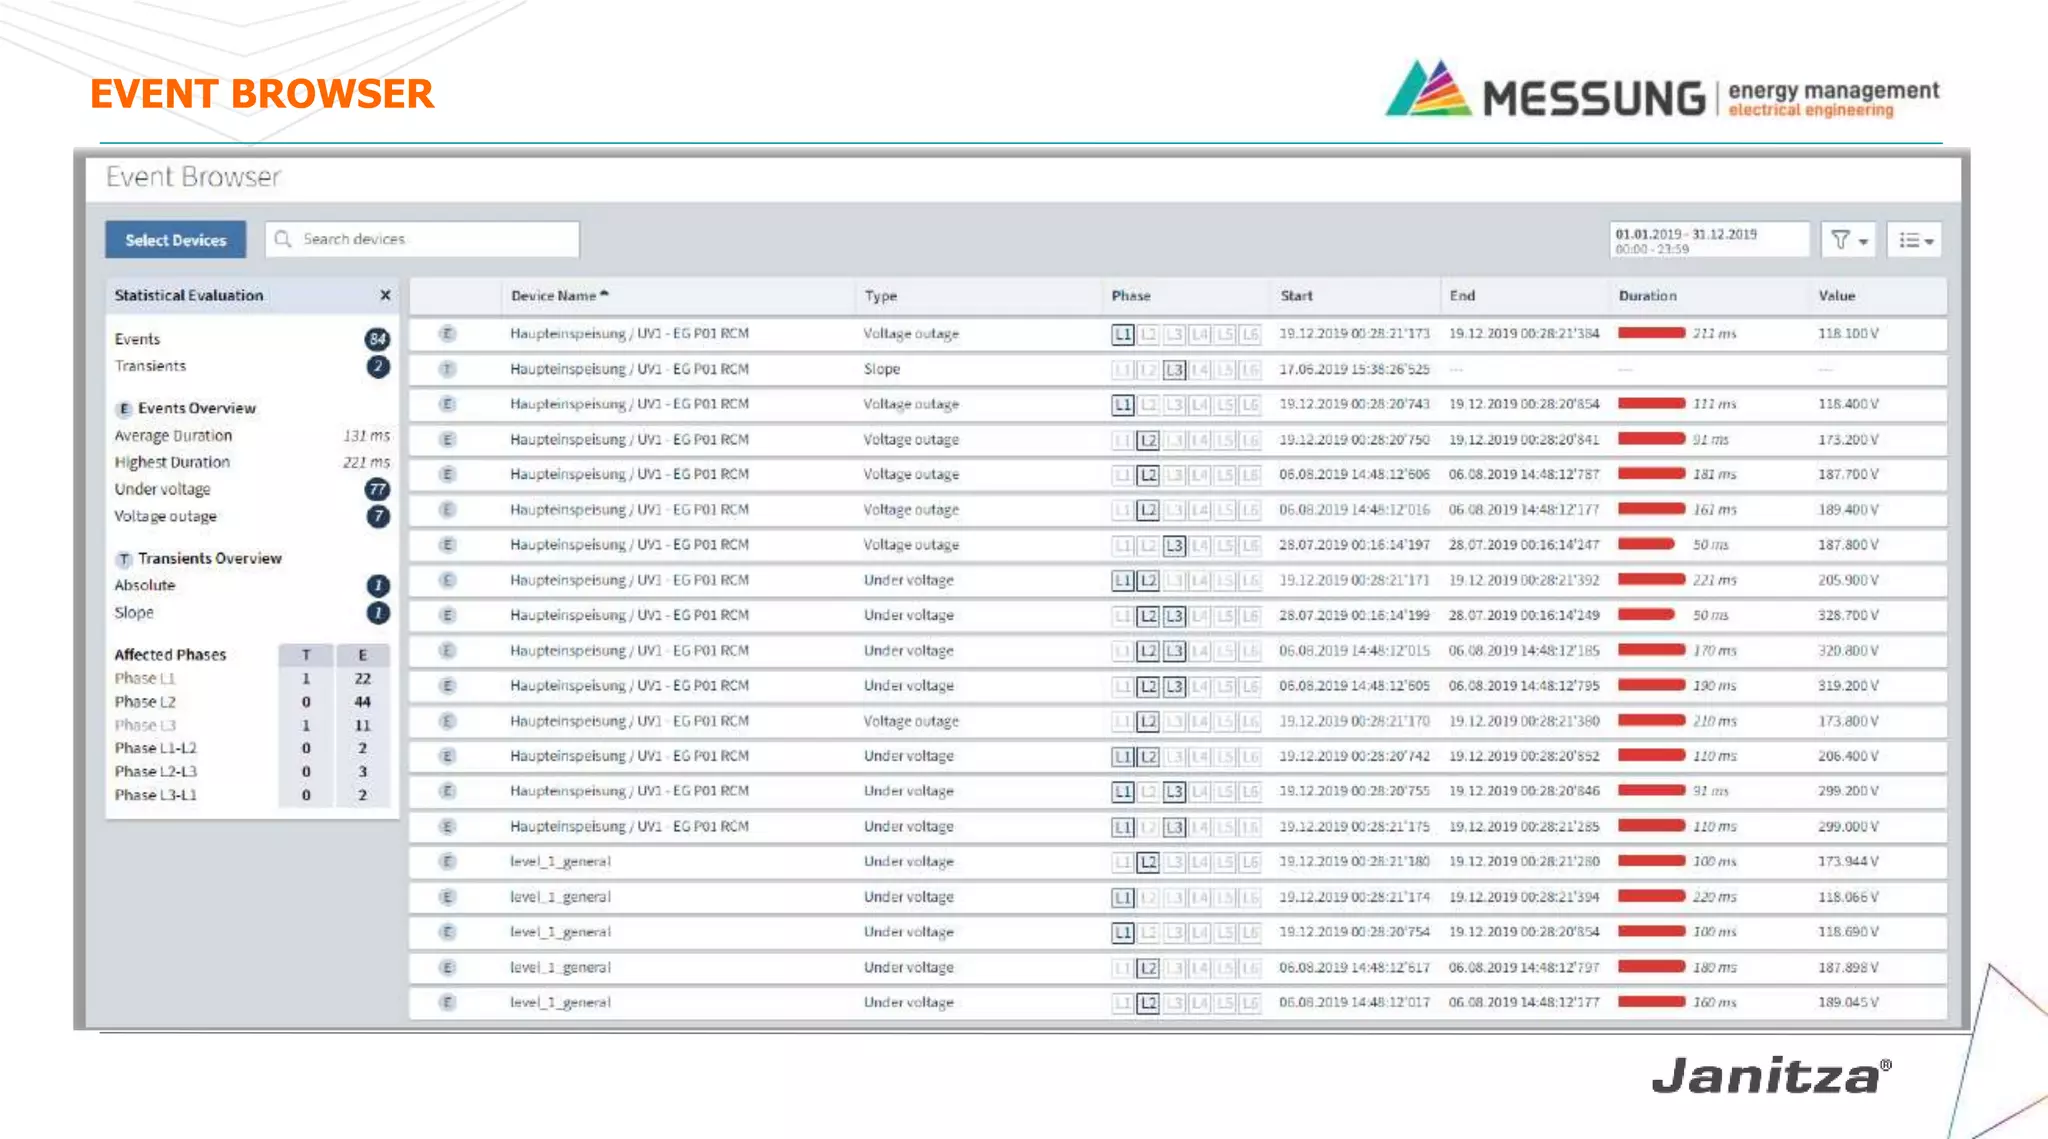Image resolution: width=2048 pixels, height=1139 pixels.
Task: Click the filter funnel icon
Action: 1840,239
